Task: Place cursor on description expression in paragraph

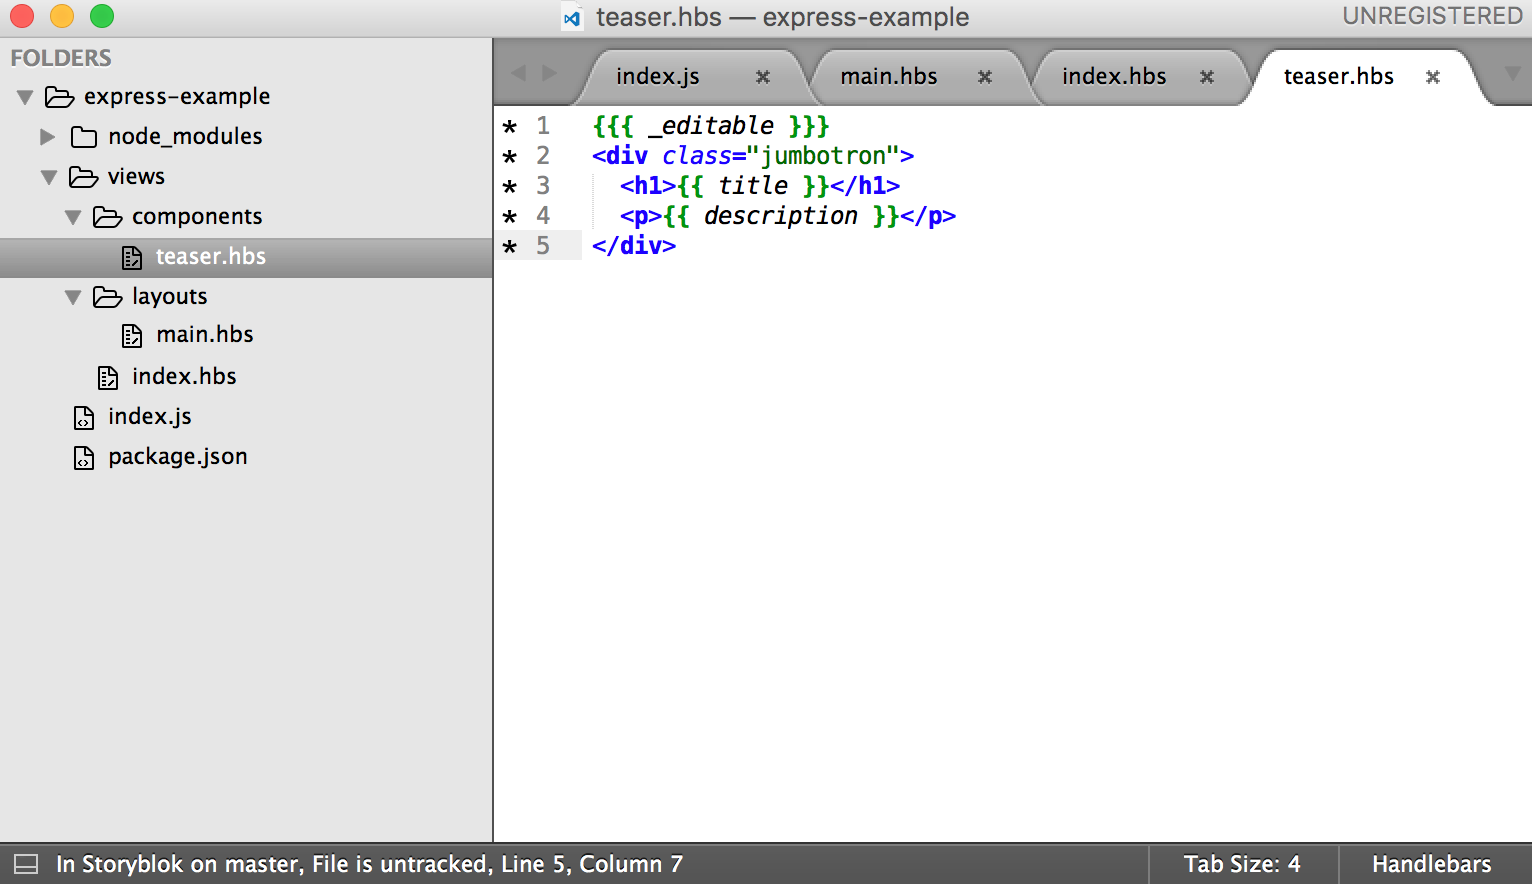Action: point(781,216)
